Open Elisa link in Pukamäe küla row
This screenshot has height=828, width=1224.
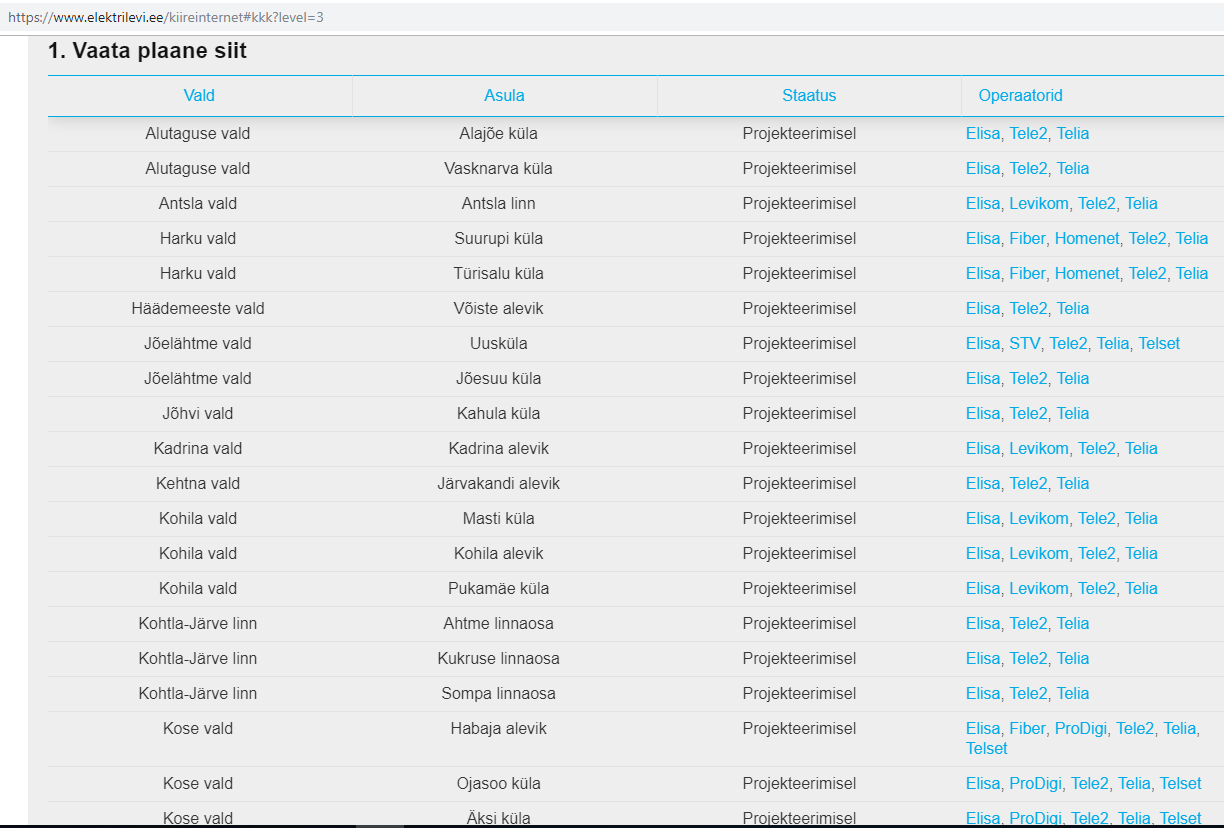coord(983,589)
